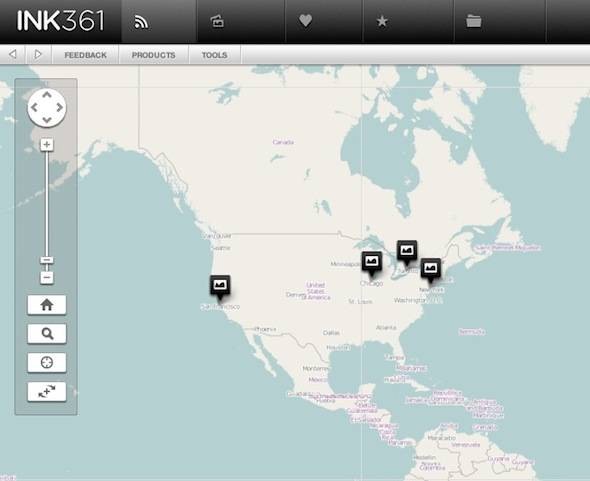Click the Dallas city label
Image resolution: width=590 pixels, height=481 pixels.
coord(331,333)
